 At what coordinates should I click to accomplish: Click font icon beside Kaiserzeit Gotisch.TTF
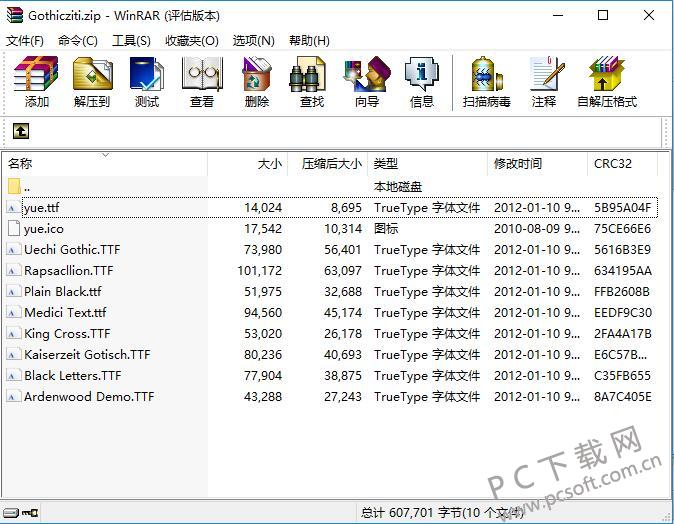(x=13, y=355)
